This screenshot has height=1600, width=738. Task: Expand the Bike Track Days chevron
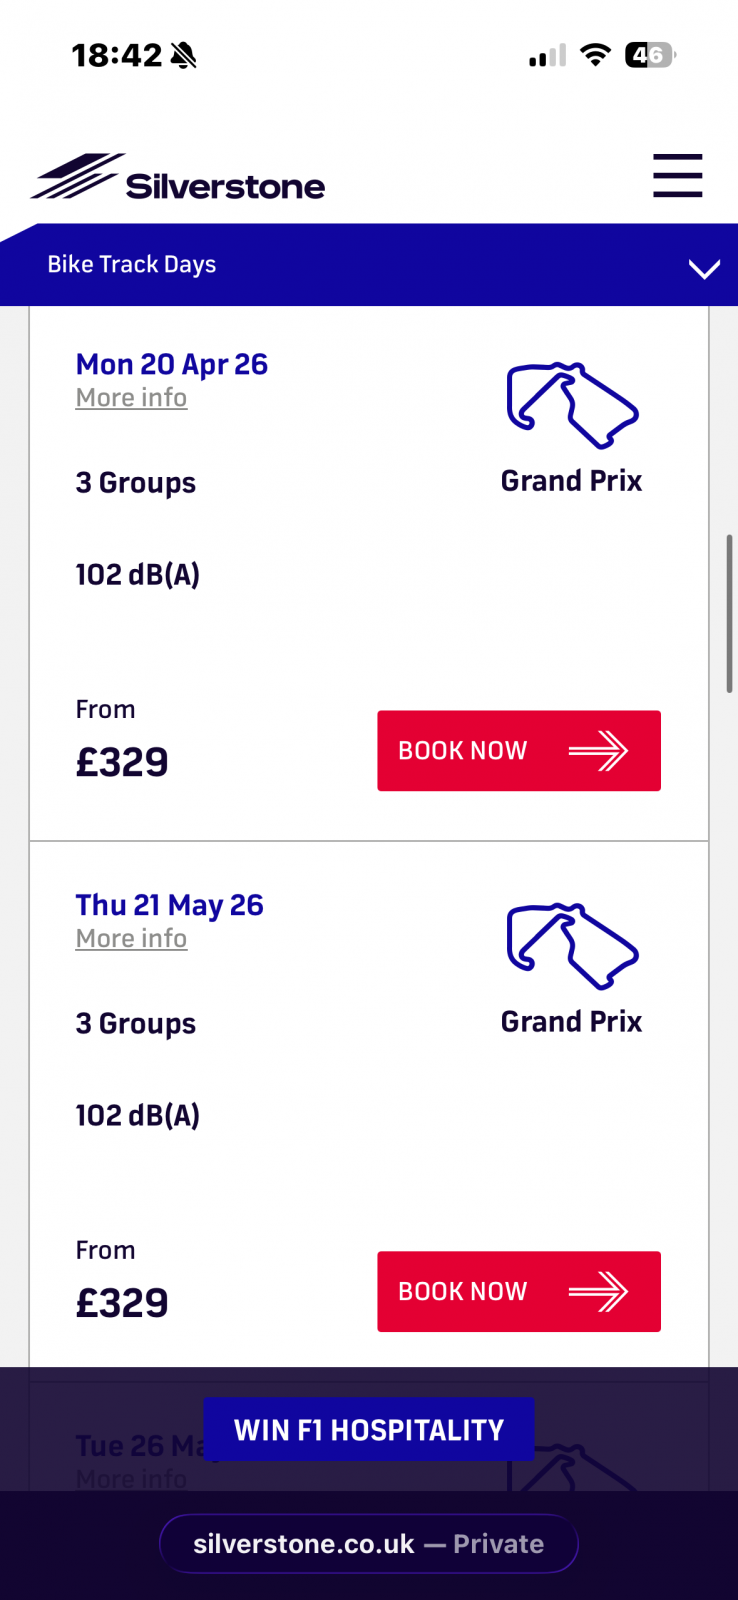(704, 268)
